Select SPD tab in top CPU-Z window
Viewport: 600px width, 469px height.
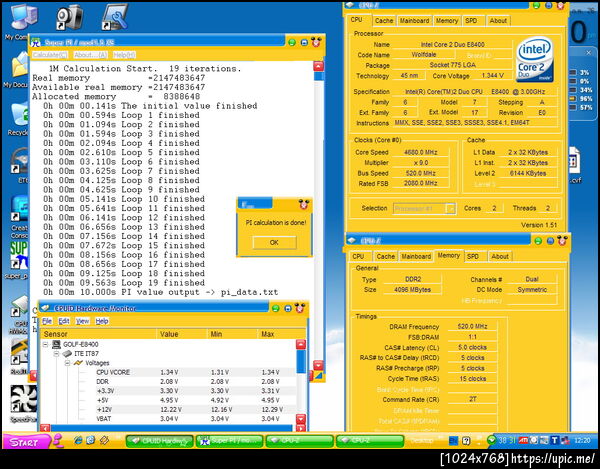point(471,21)
